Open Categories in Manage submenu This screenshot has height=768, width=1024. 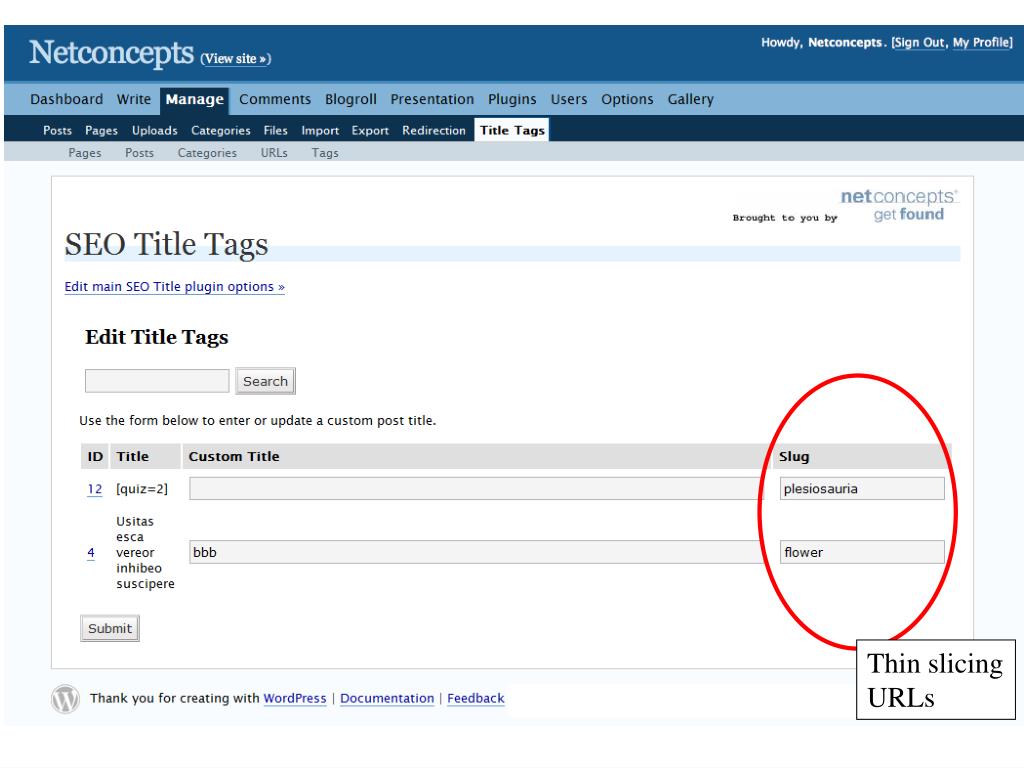coord(221,131)
